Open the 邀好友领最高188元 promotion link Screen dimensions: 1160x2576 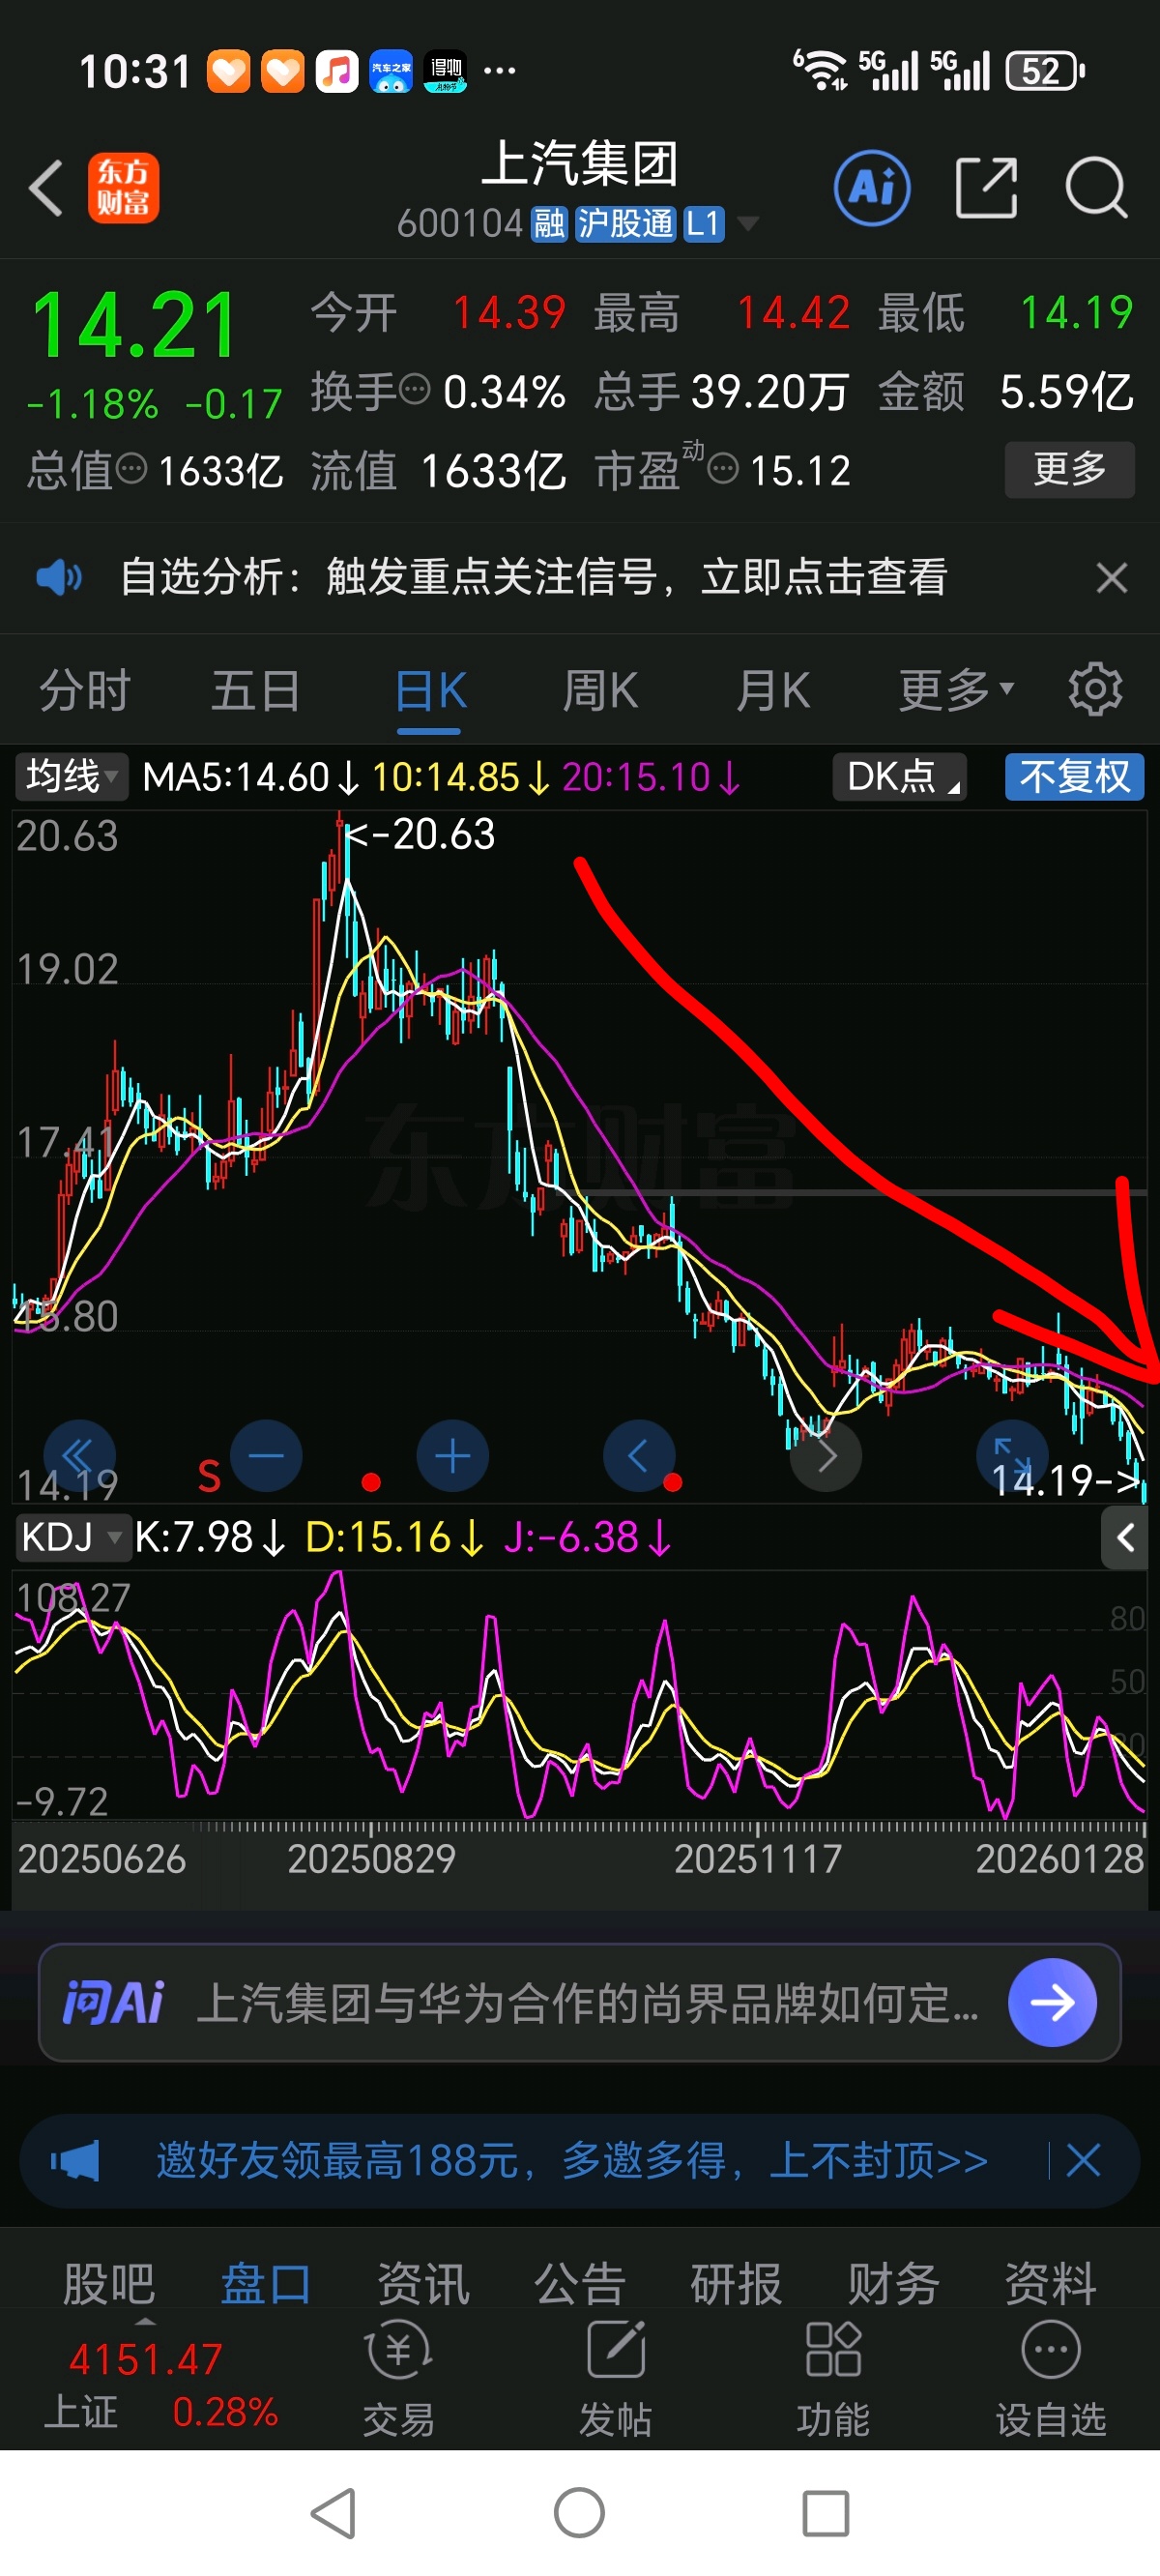[572, 2161]
